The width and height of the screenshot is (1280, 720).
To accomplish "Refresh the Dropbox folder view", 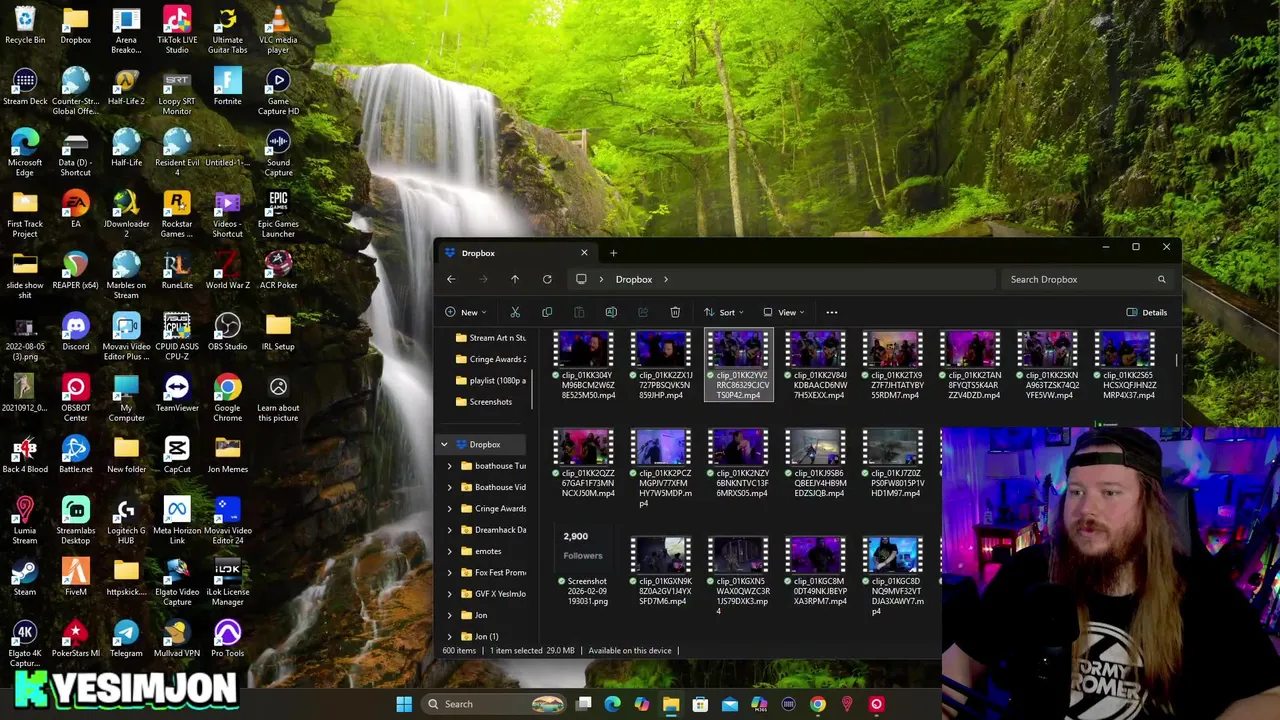I will pyautogui.click(x=547, y=279).
